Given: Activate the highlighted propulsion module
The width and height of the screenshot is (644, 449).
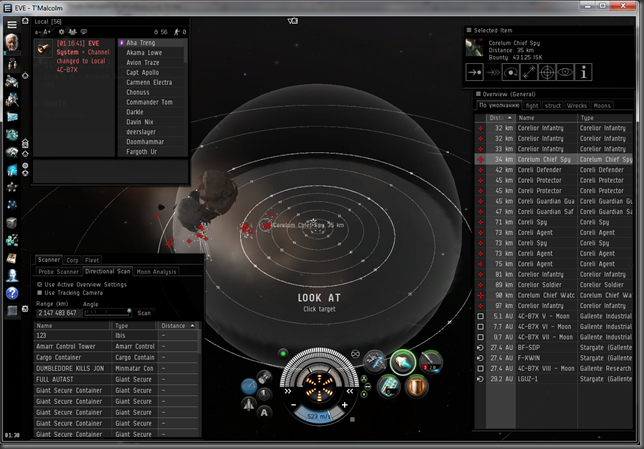Looking at the screenshot, I should (x=403, y=362).
